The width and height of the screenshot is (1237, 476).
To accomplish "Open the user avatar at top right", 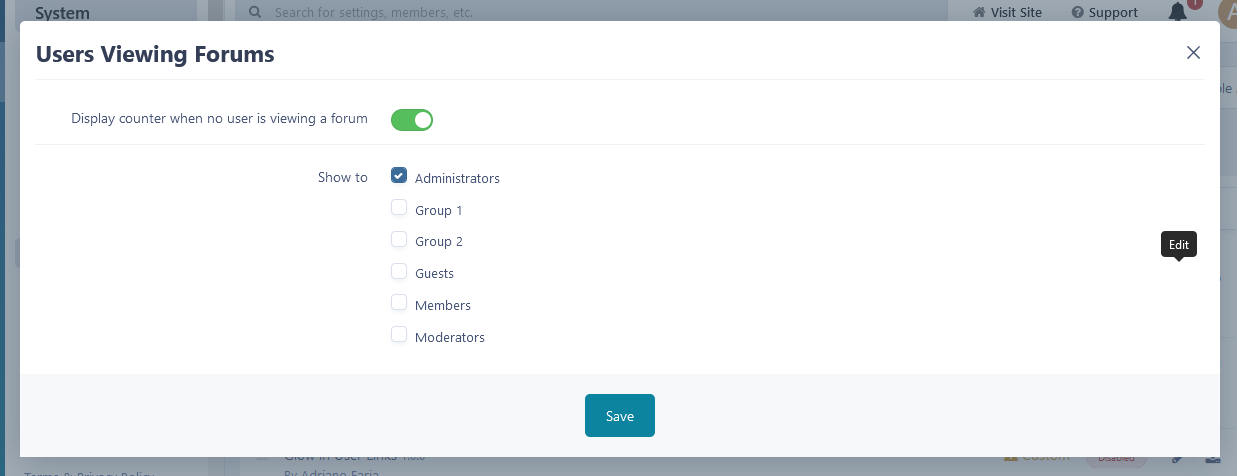I will (1227, 12).
